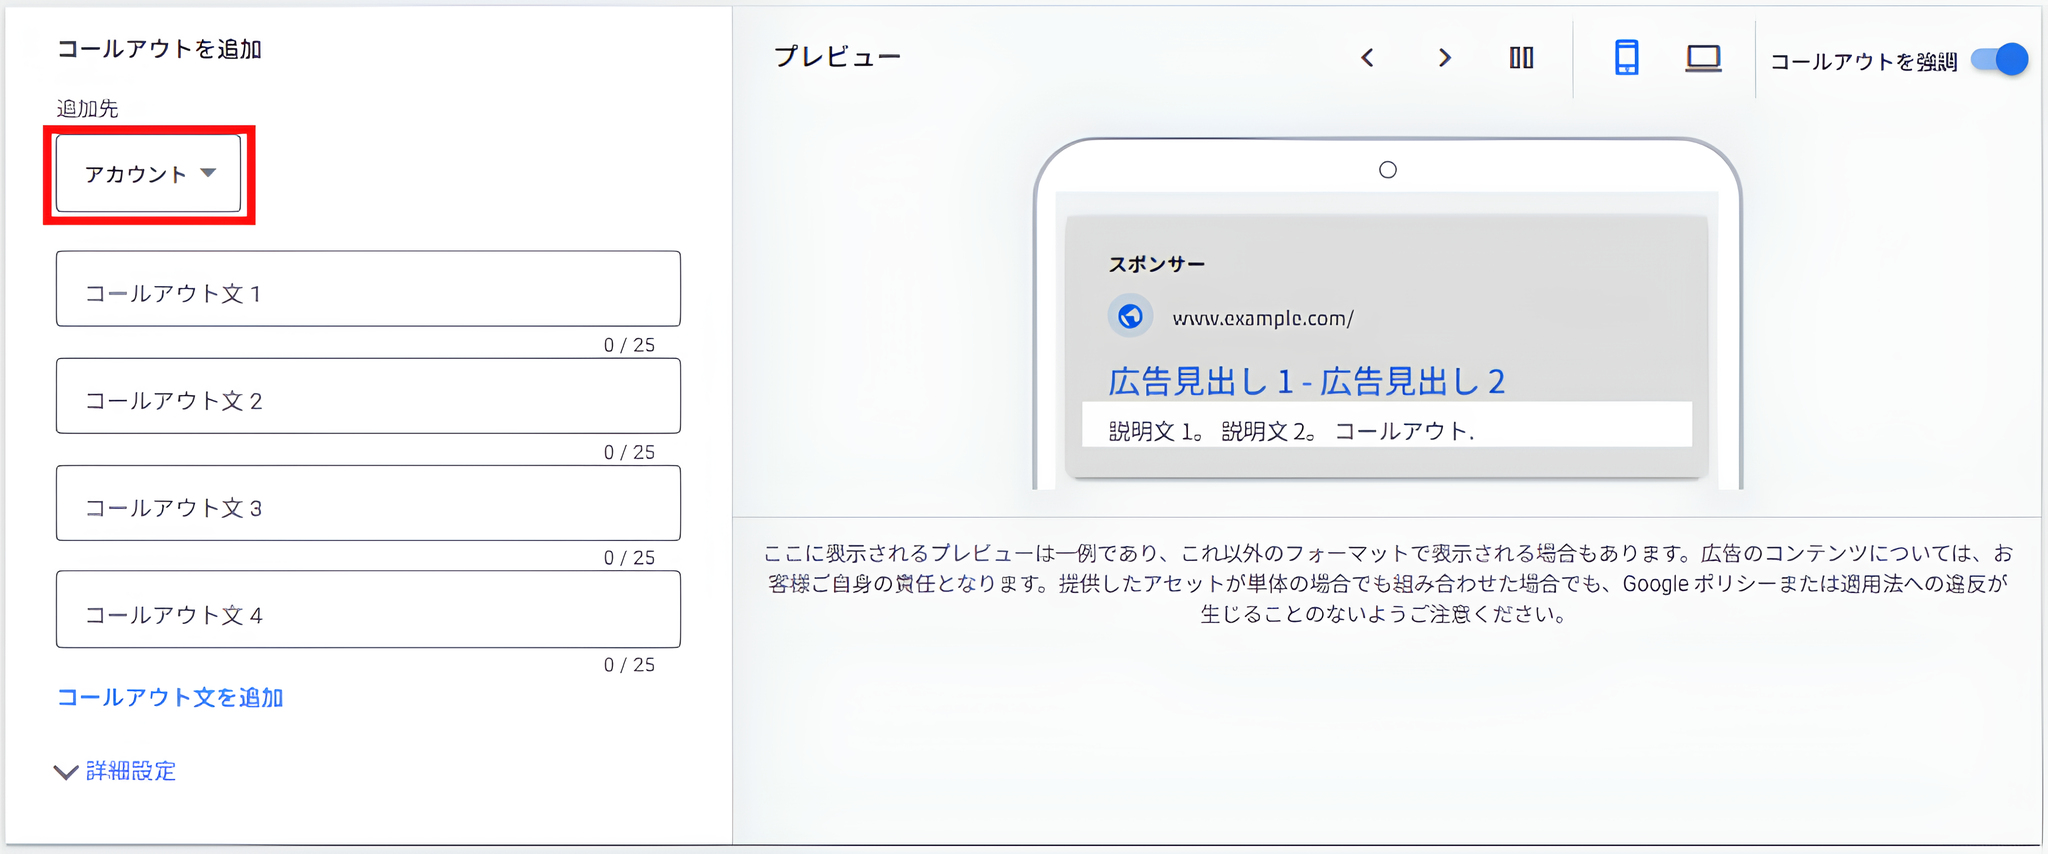
Task: Click the プレビュー heading
Action: 838,57
